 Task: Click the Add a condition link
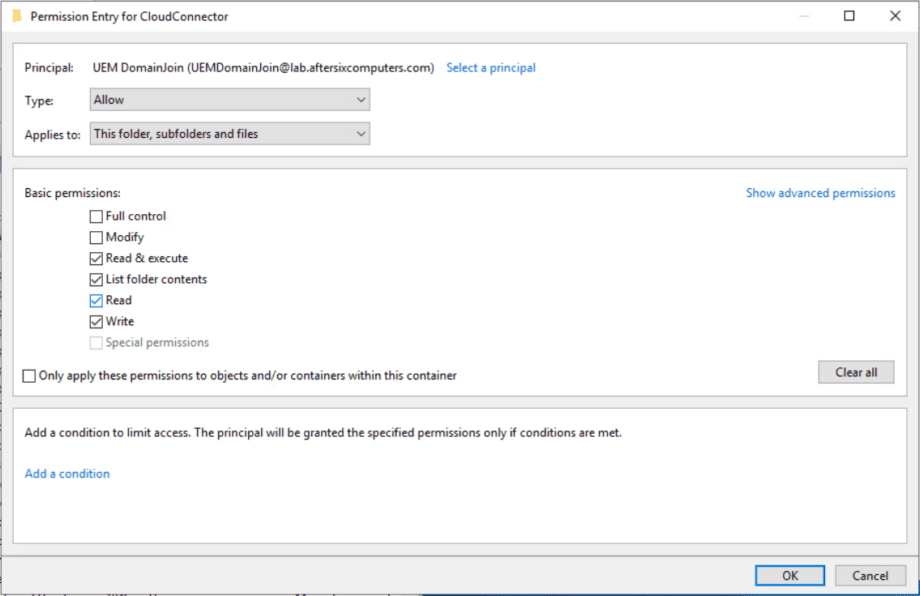66,473
